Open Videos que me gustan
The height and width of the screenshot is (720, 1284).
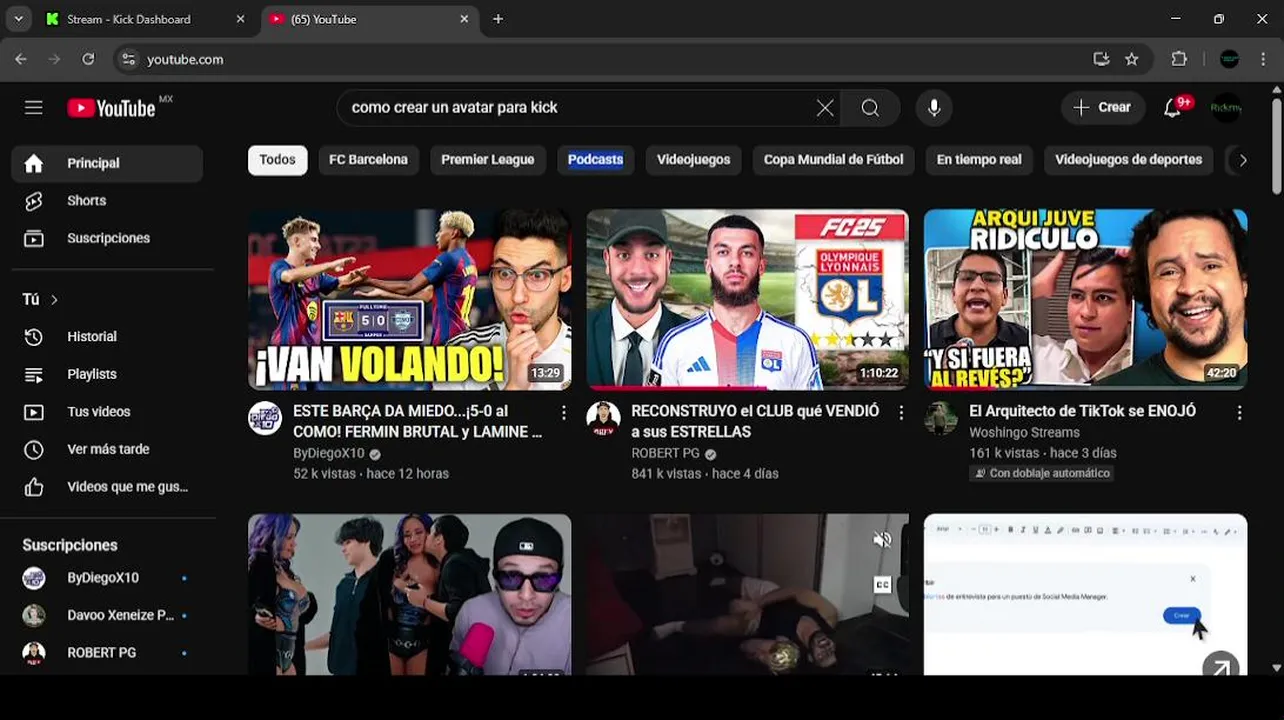tap(107, 487)
